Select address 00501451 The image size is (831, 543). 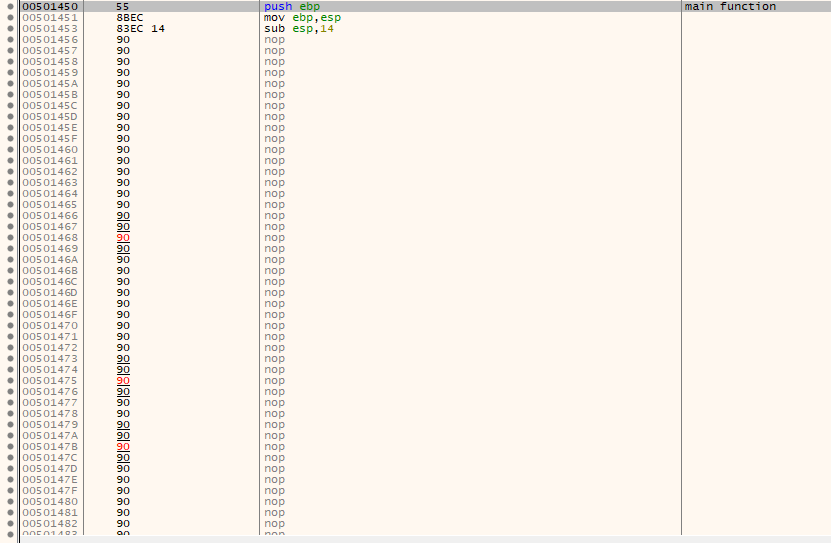(50, 17)
